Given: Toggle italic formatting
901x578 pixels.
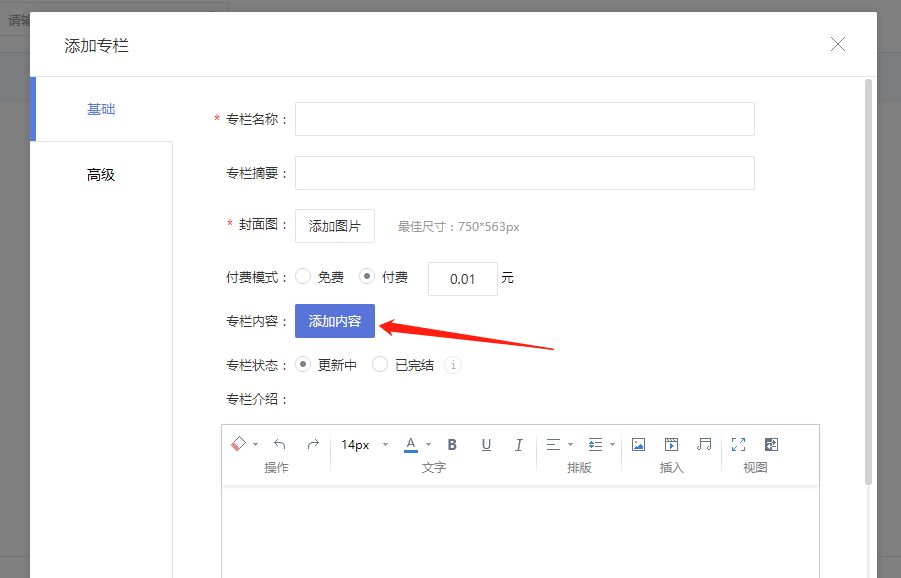Looking at the screenshot, I should [518, 444].
